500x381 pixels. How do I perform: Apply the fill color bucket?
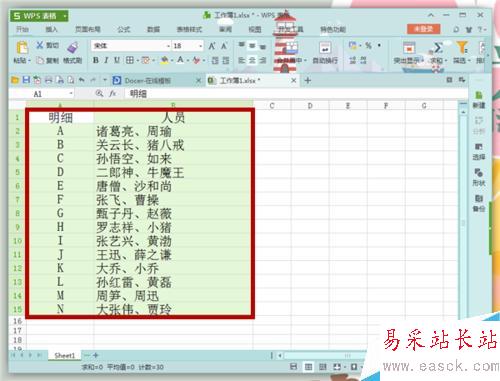click(x=164, y=60)
